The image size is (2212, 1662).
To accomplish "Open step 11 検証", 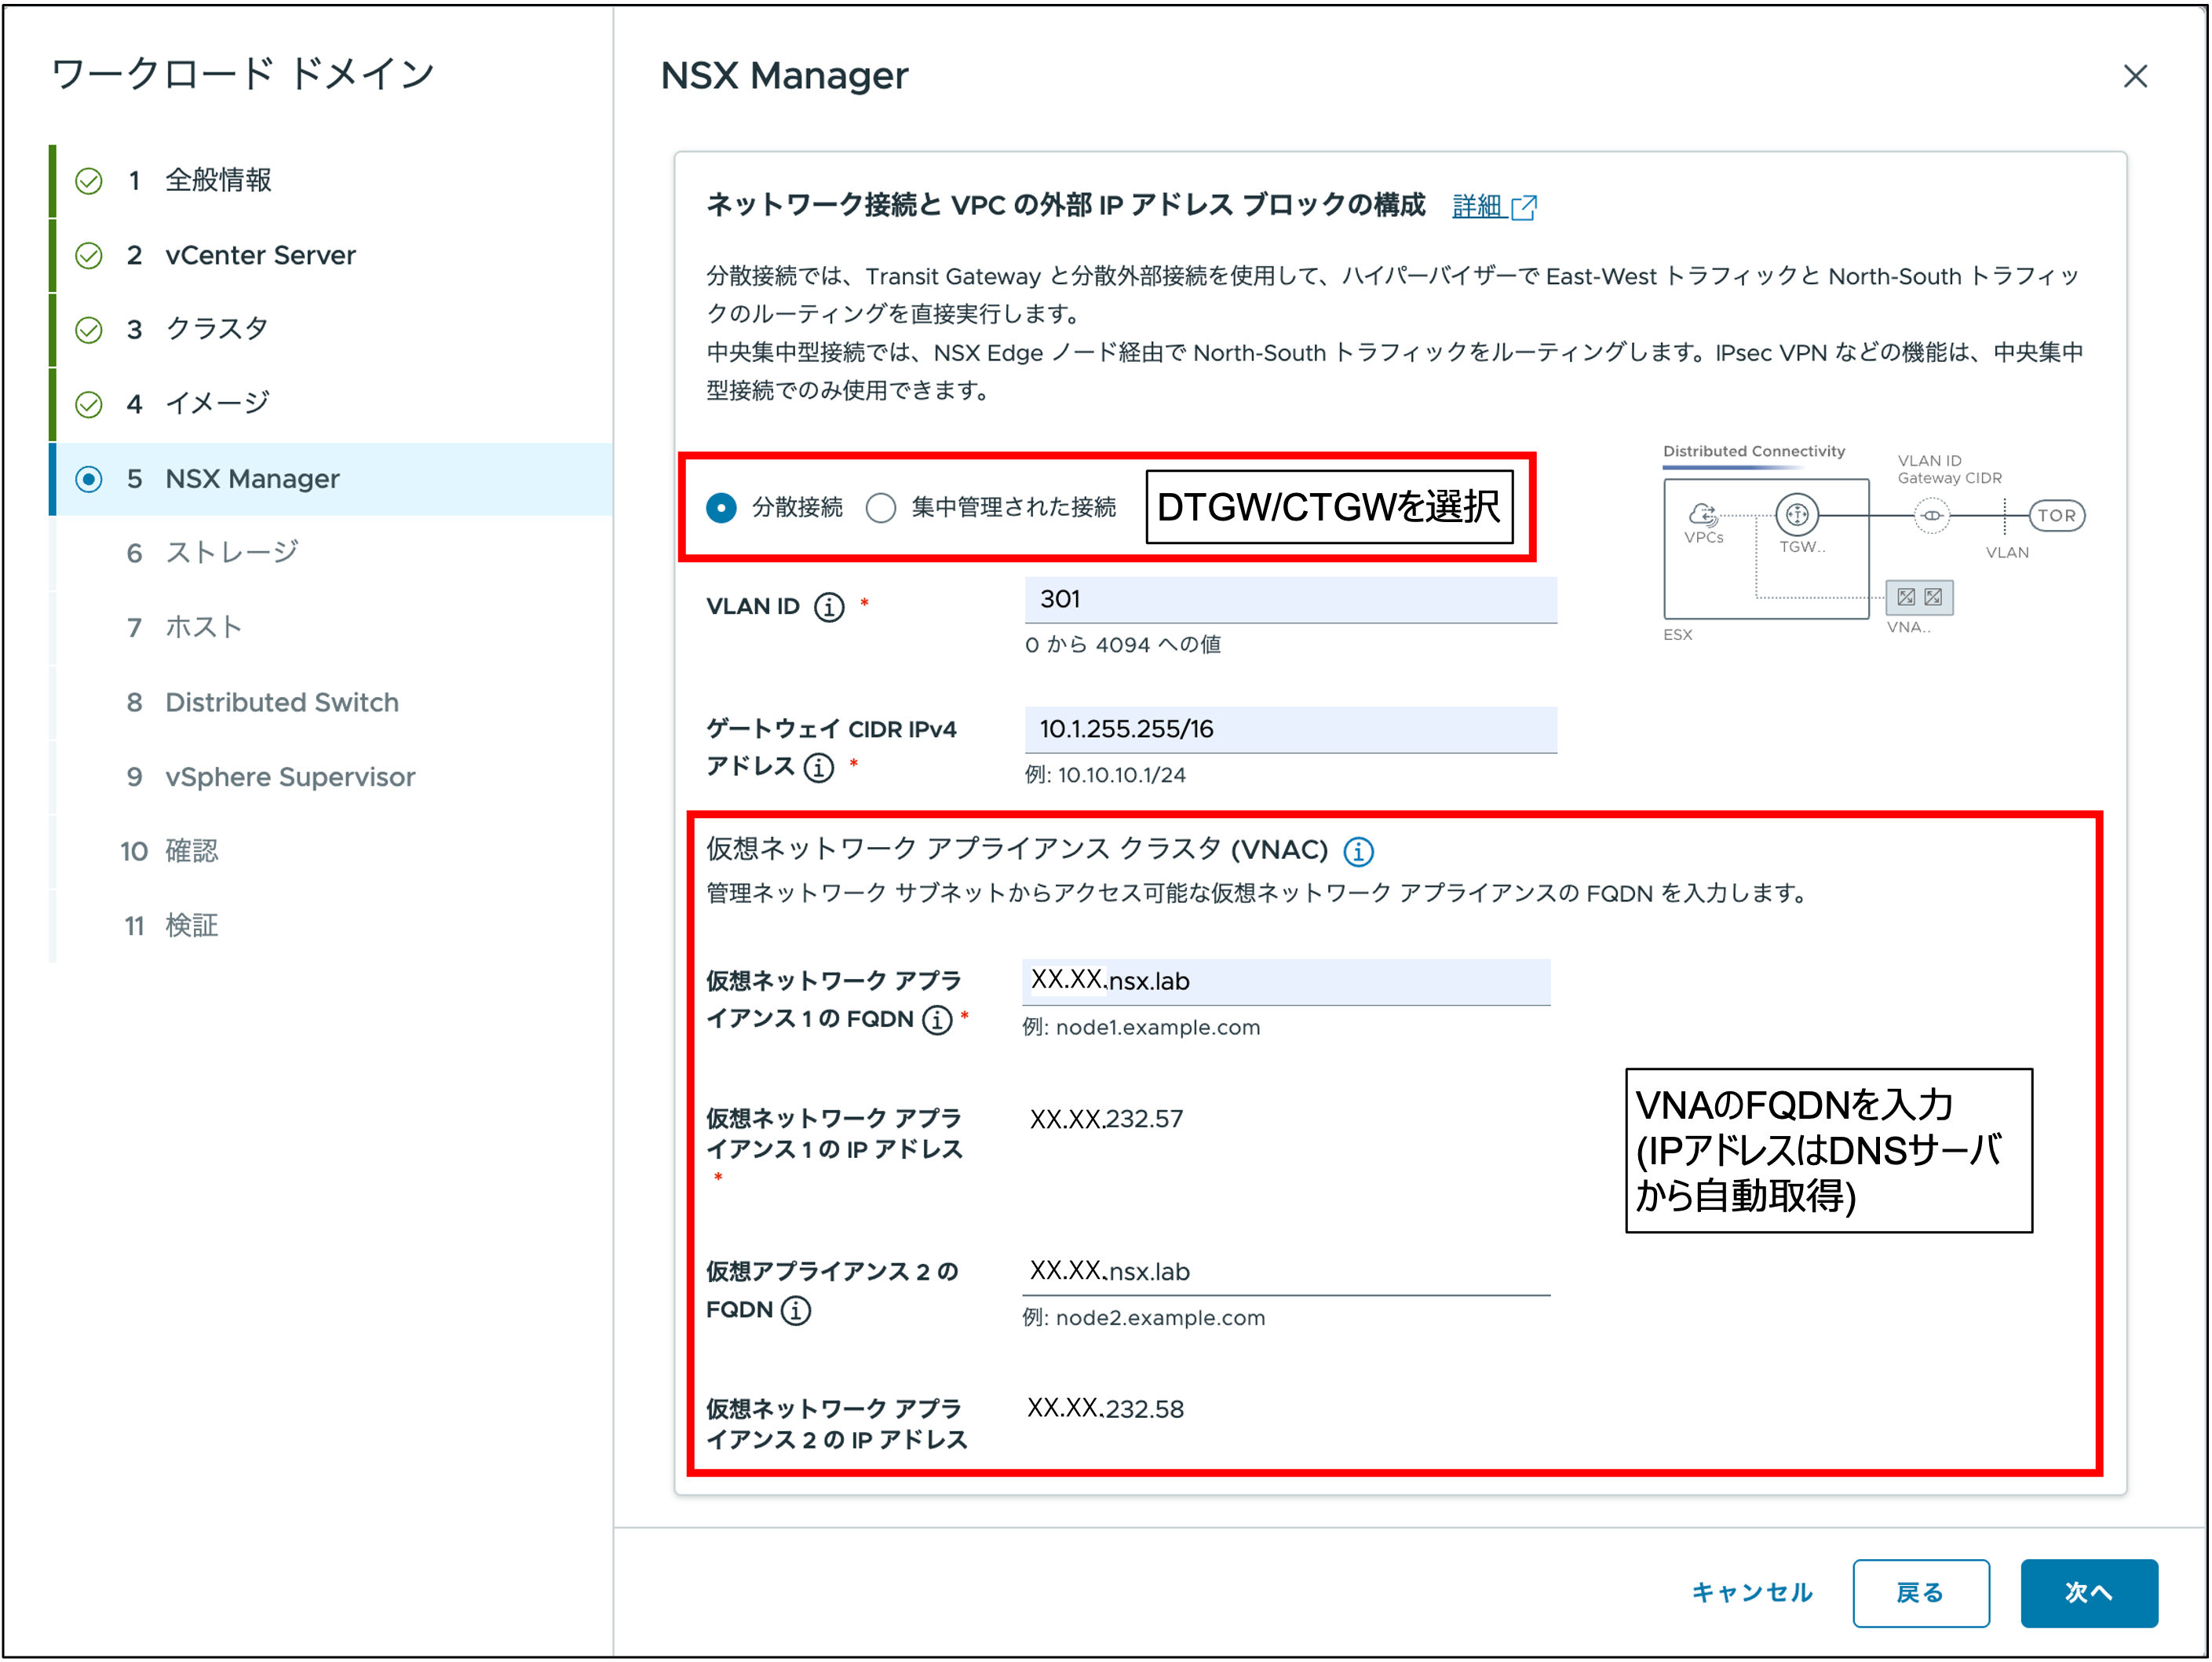I will (x=331, y=926).
